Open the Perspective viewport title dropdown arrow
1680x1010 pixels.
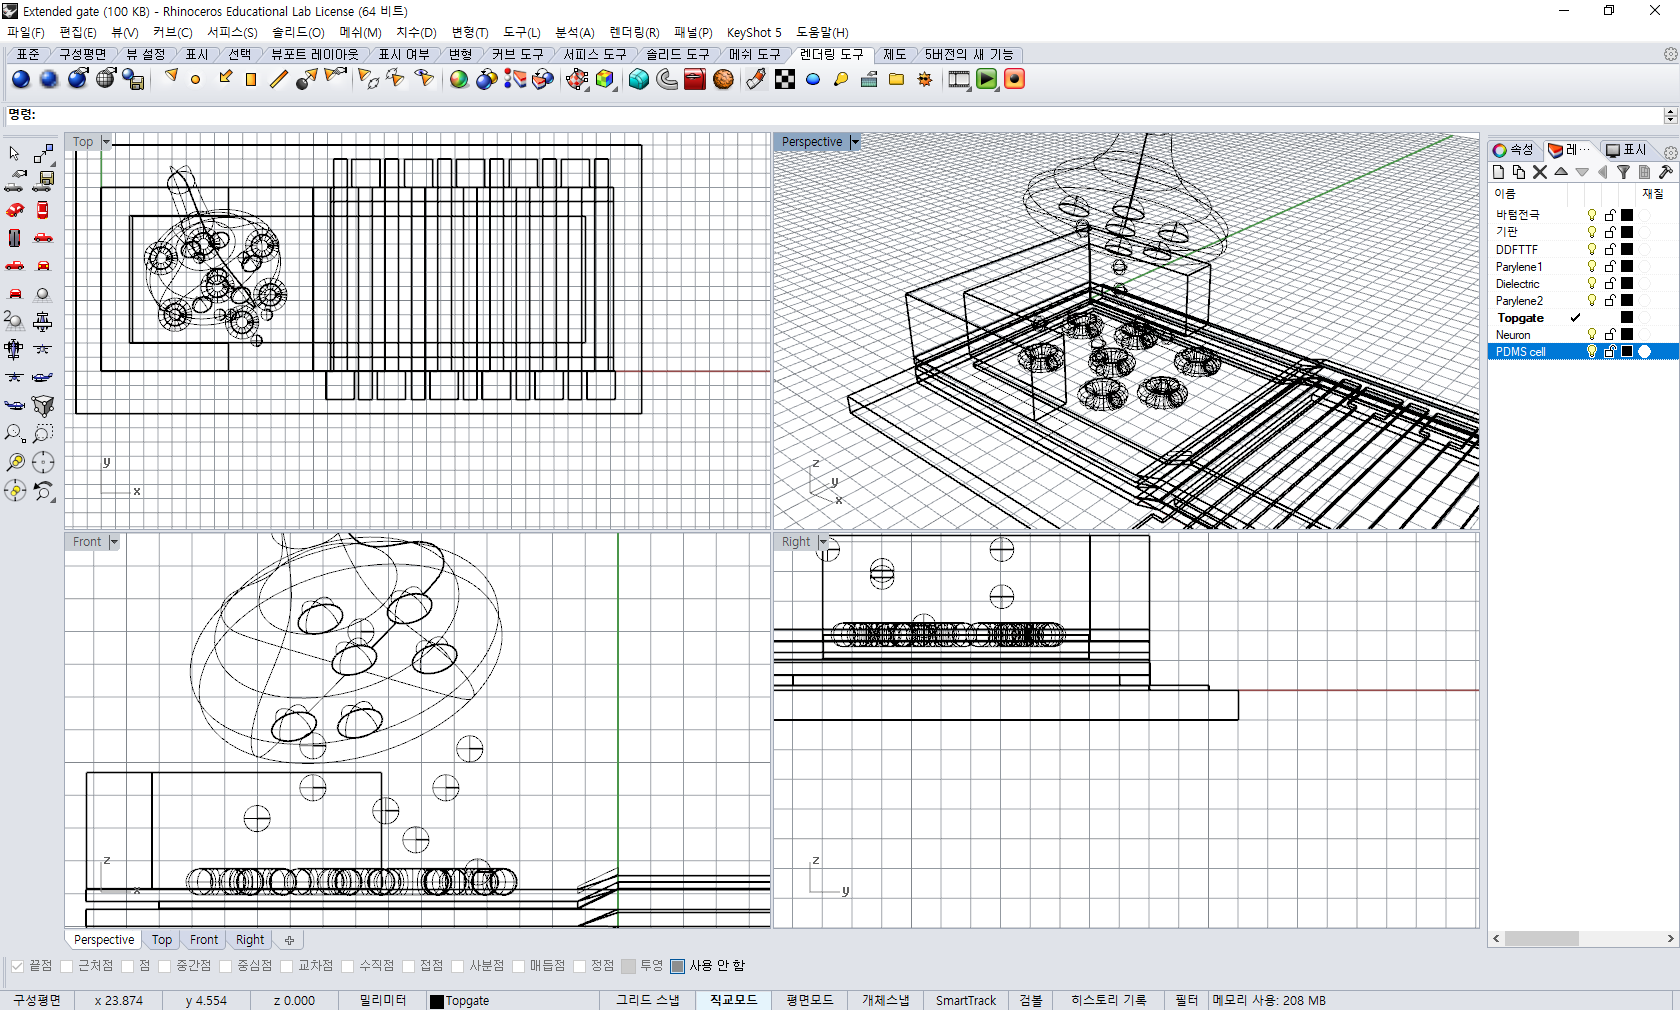[855, 142]
